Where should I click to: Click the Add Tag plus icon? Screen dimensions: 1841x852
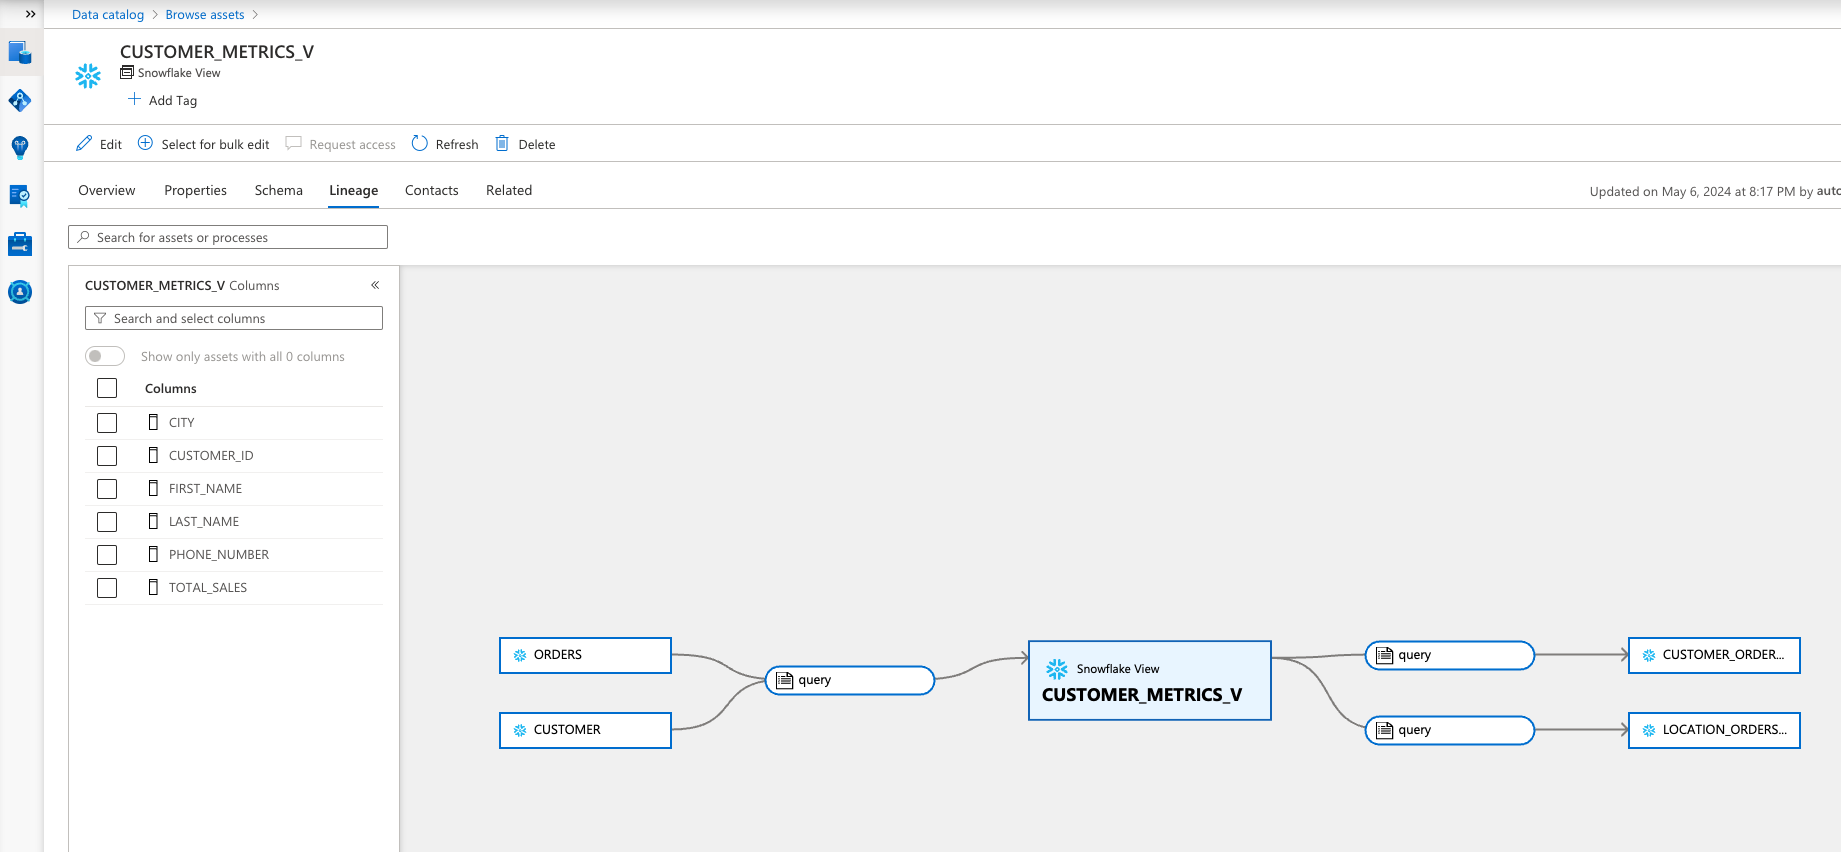coord(134,100)
